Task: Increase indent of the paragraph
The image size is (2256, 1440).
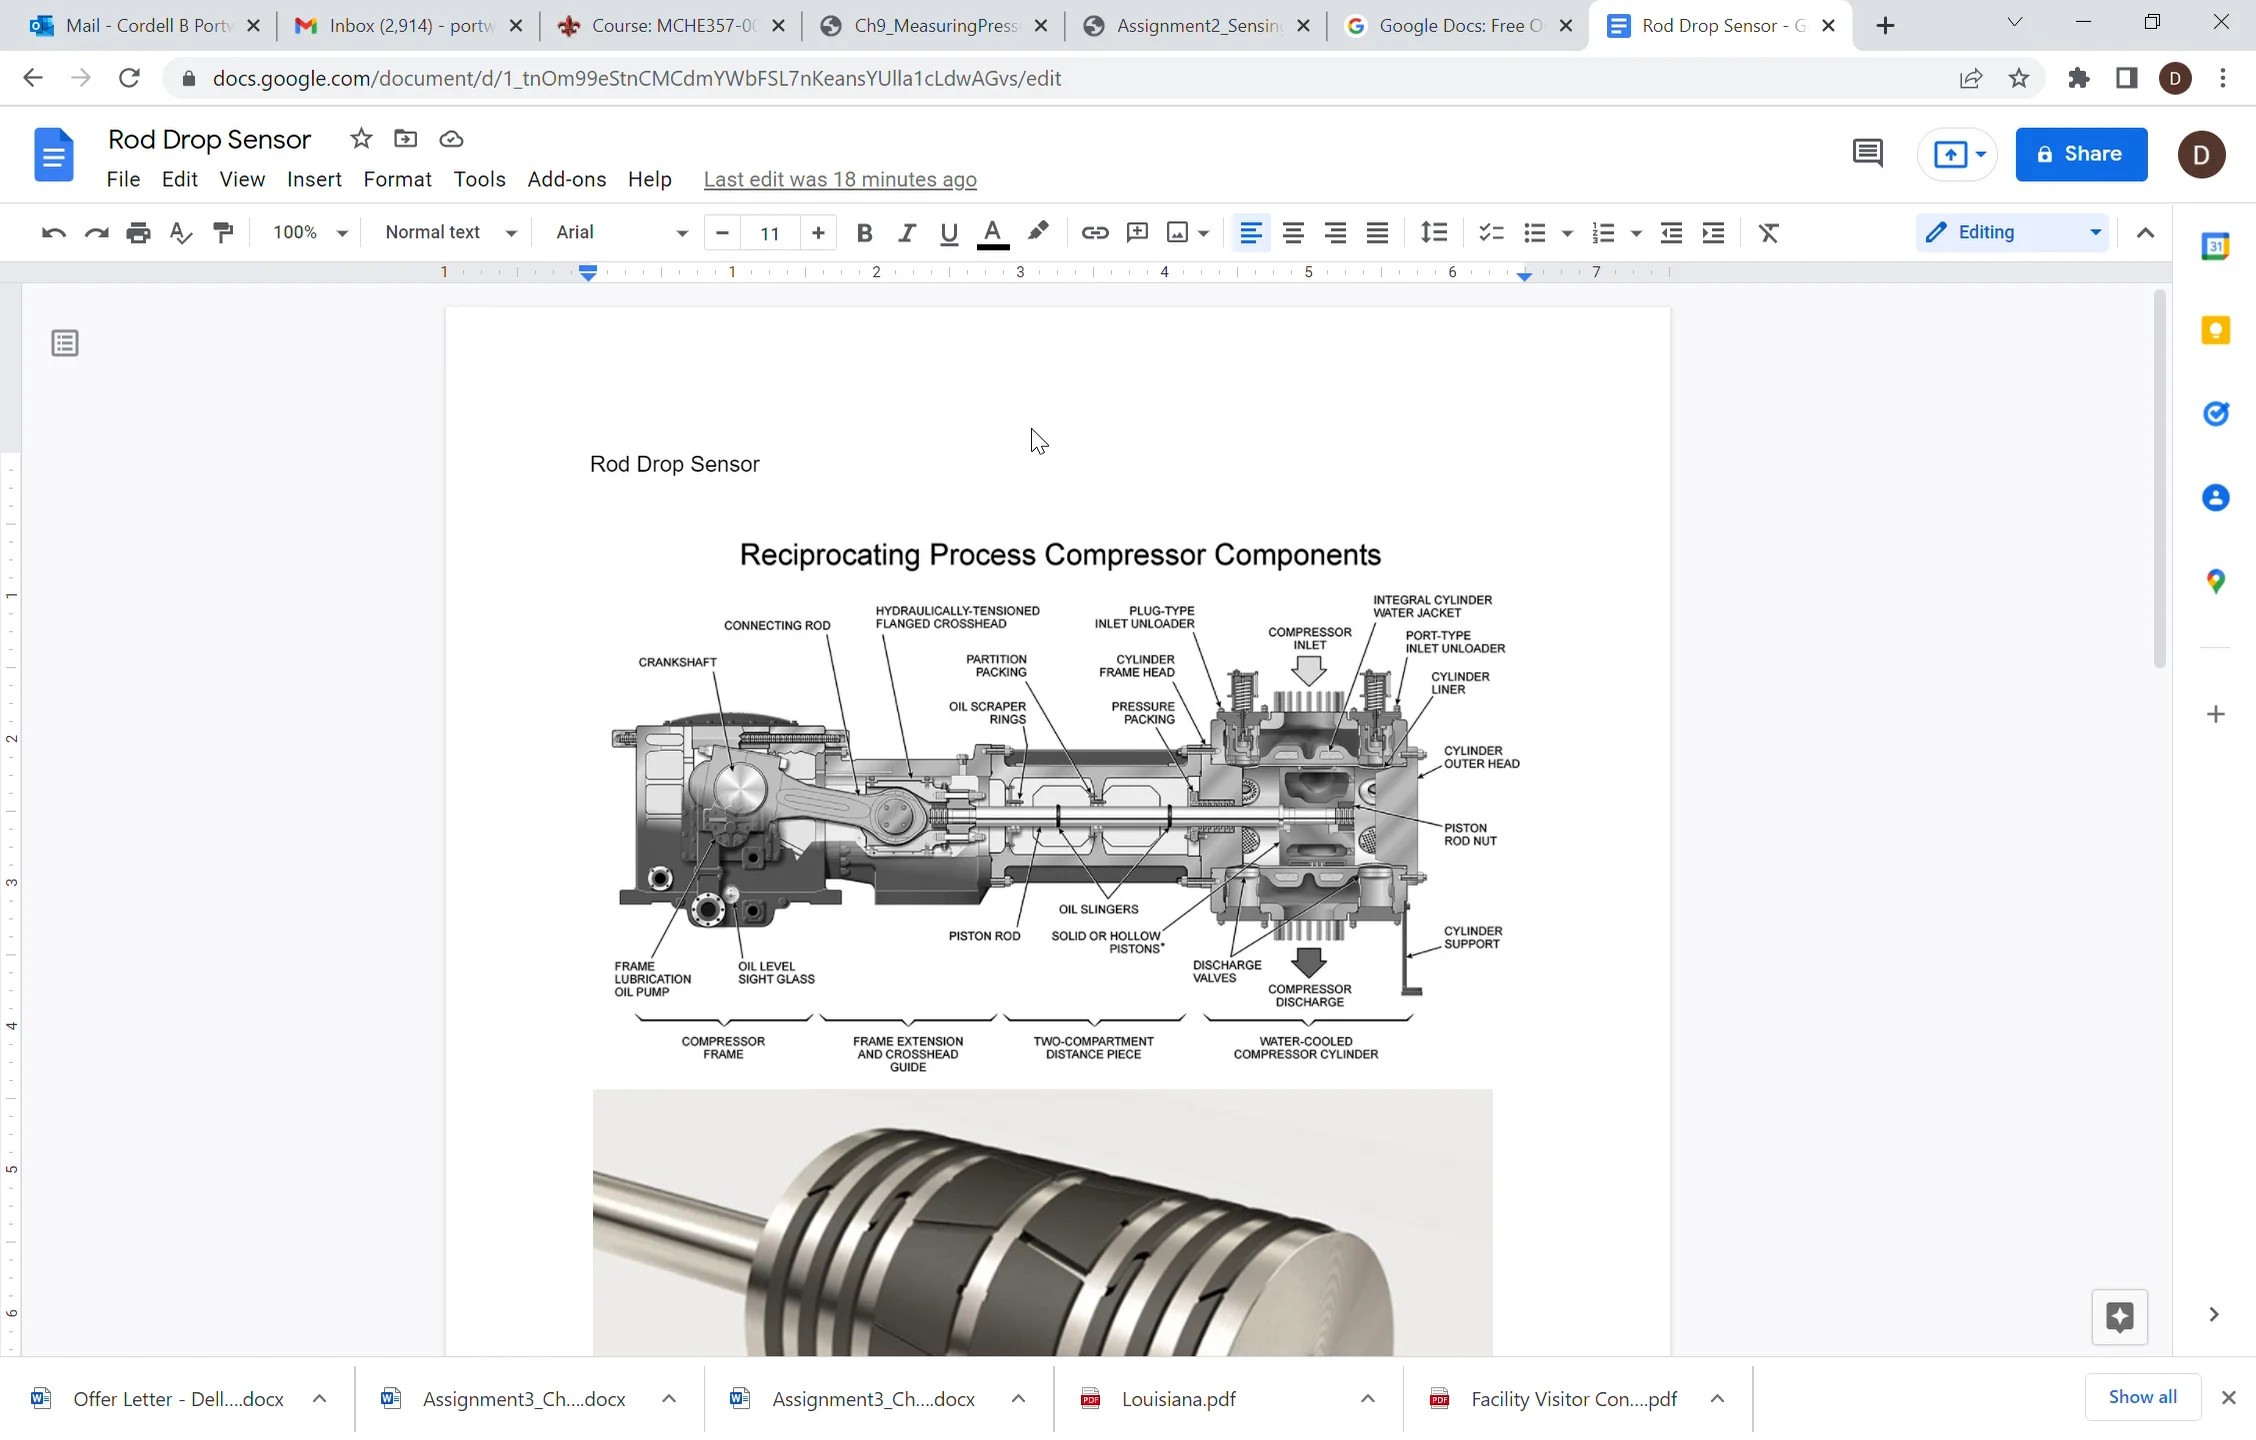Action: click(x=1713, y=233)
